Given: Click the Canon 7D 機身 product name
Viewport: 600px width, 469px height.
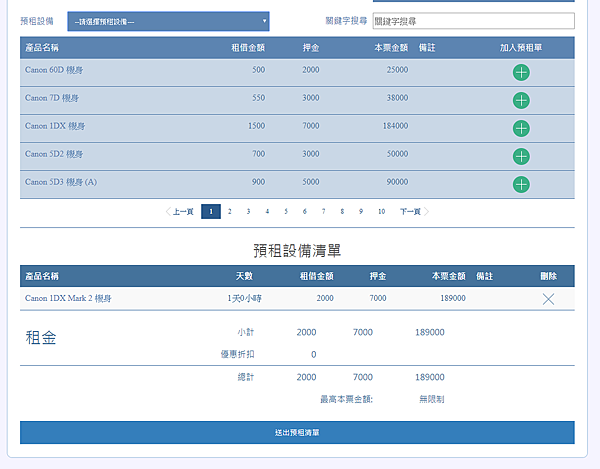Looking at the screenshot, I should 52,98.
